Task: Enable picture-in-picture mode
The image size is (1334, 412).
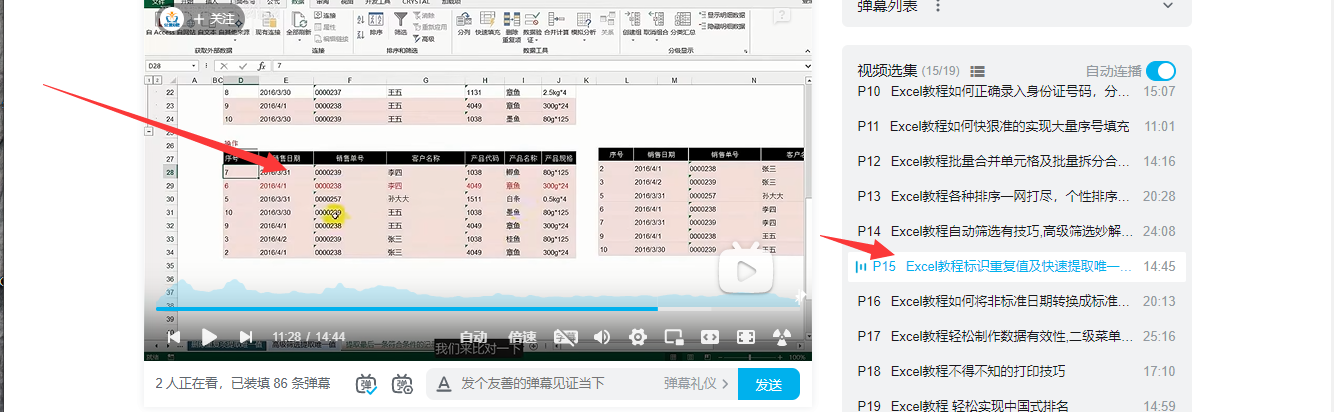Action: click(x=673, y=337)
